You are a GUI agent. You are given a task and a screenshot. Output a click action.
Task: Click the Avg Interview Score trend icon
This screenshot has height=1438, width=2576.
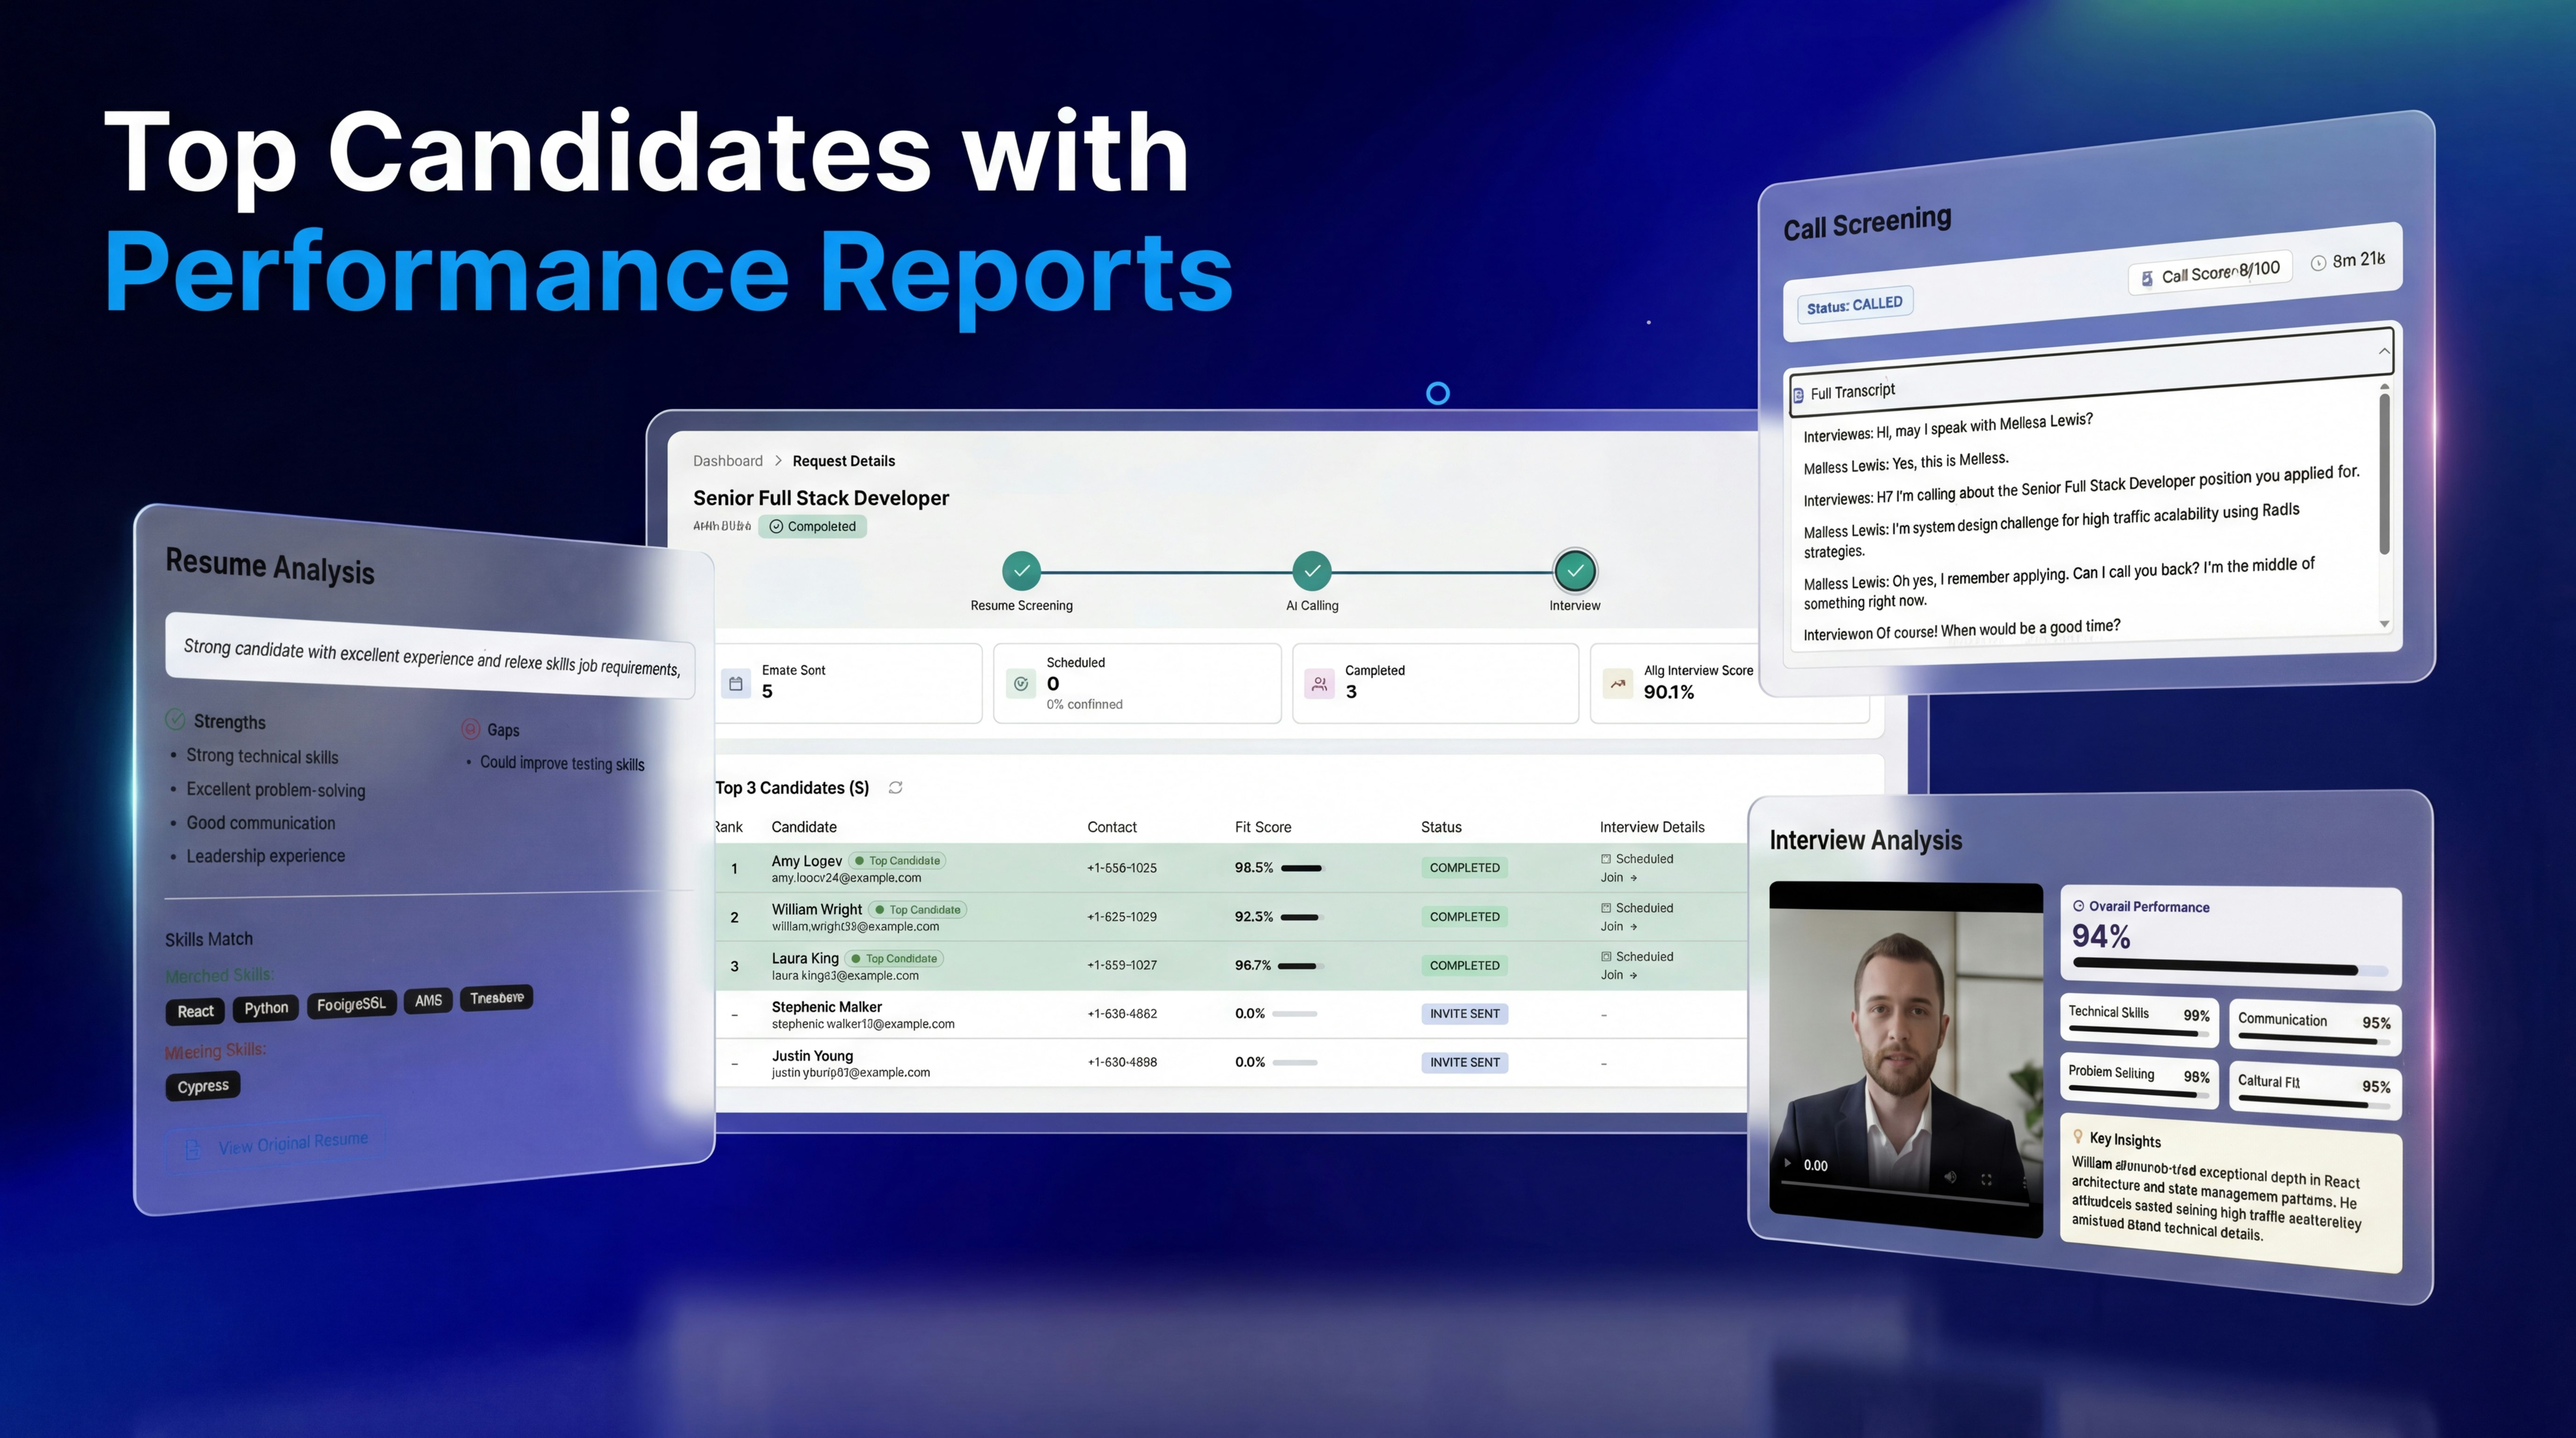tap(1617, 684)
